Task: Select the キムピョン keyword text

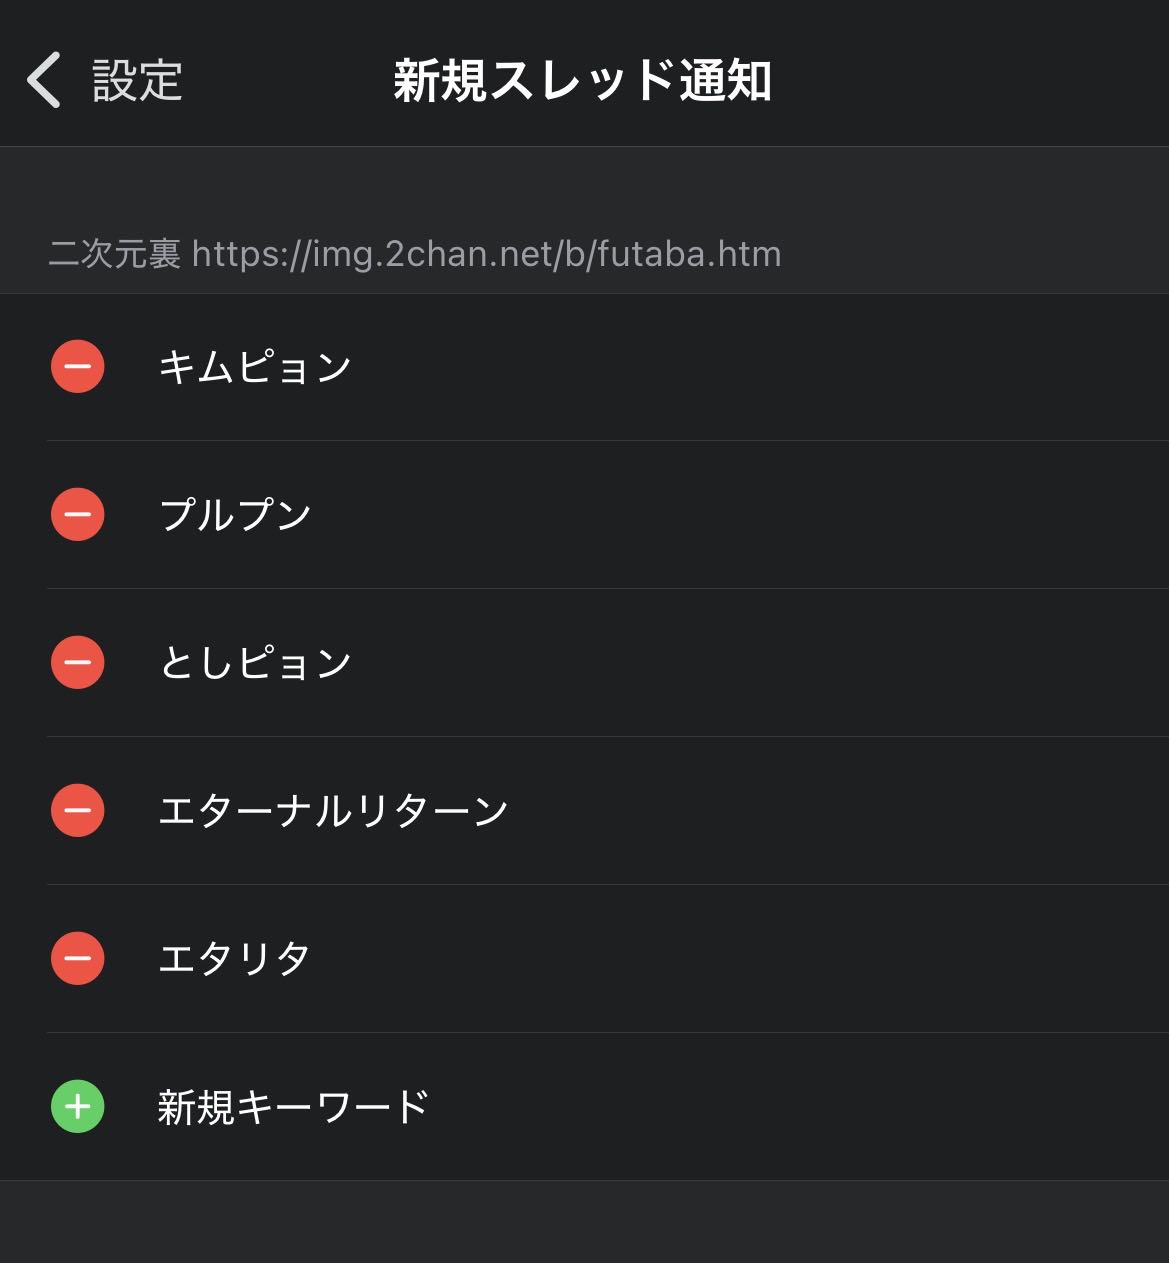Action: coord(255,367)
